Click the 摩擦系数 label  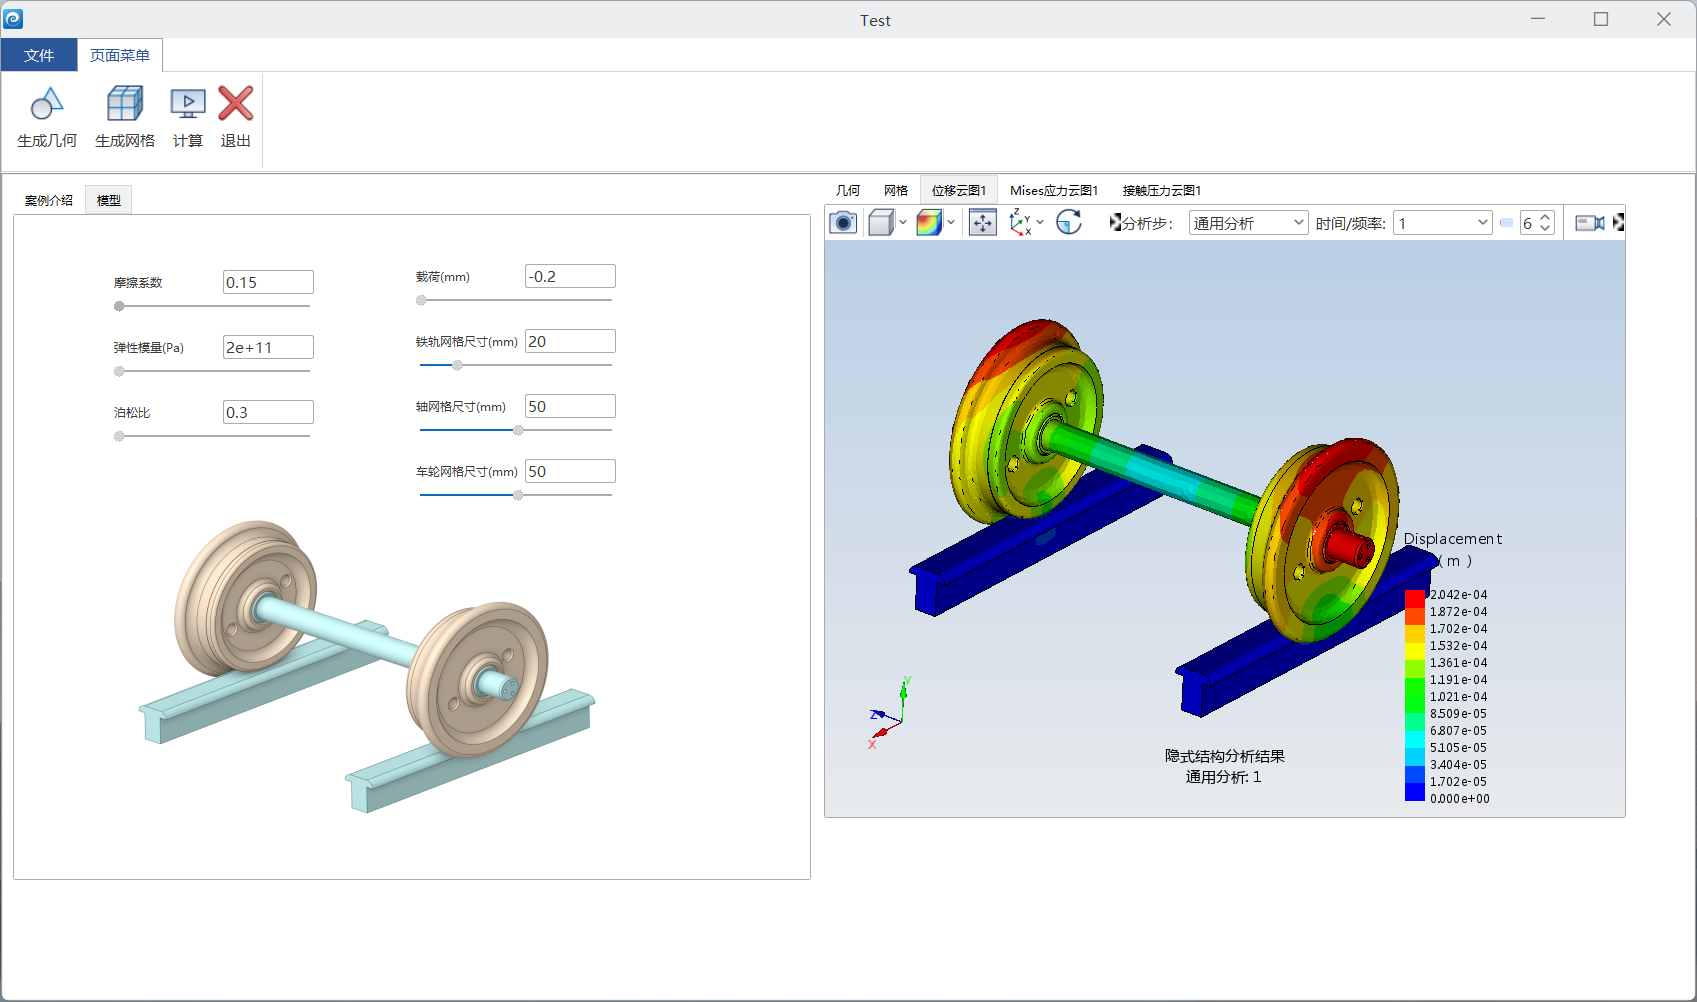(138, 283)
